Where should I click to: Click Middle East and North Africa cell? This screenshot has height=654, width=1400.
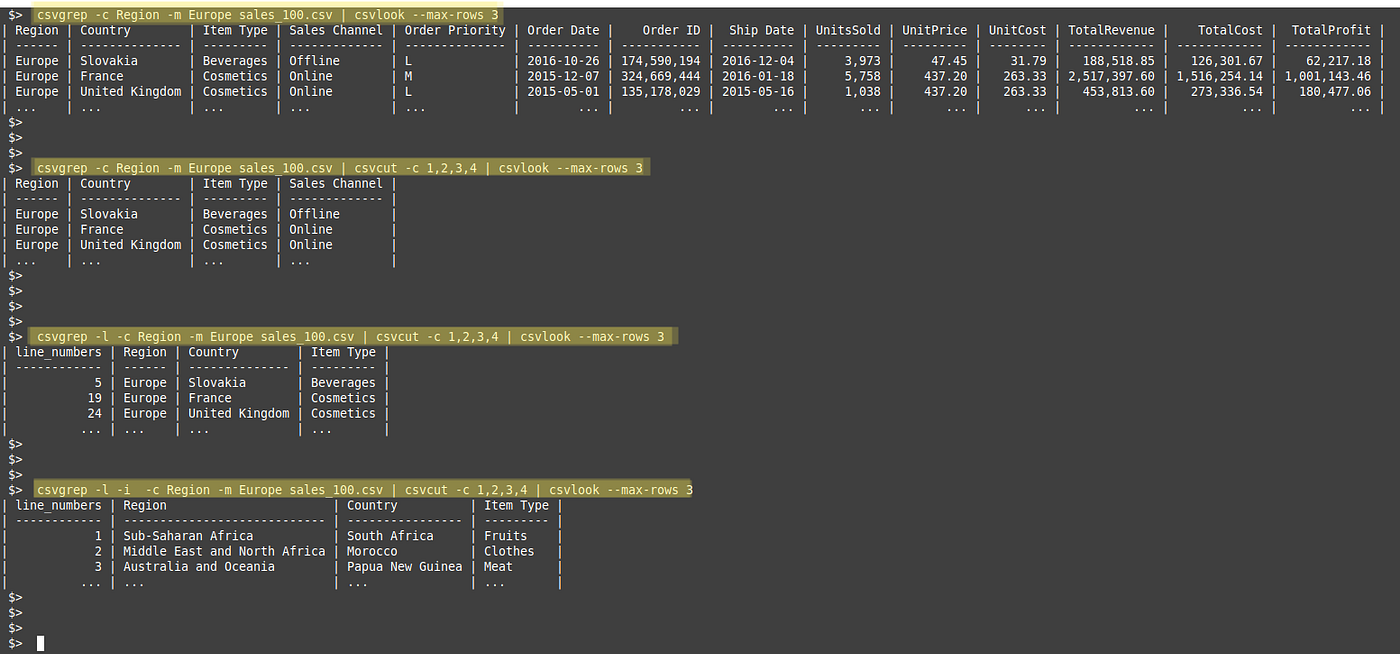(x=225, y=551)
